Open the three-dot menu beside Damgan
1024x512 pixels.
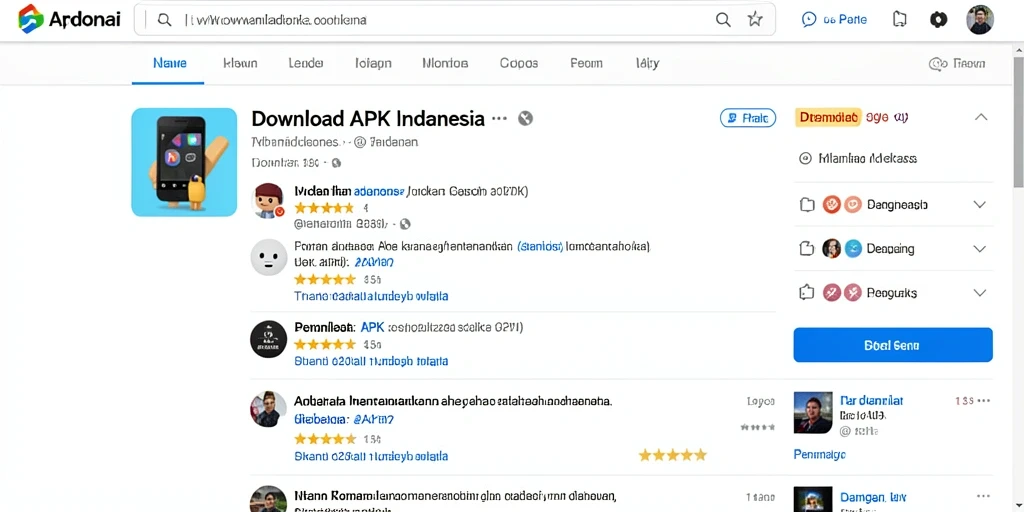(x=984, y=496)
